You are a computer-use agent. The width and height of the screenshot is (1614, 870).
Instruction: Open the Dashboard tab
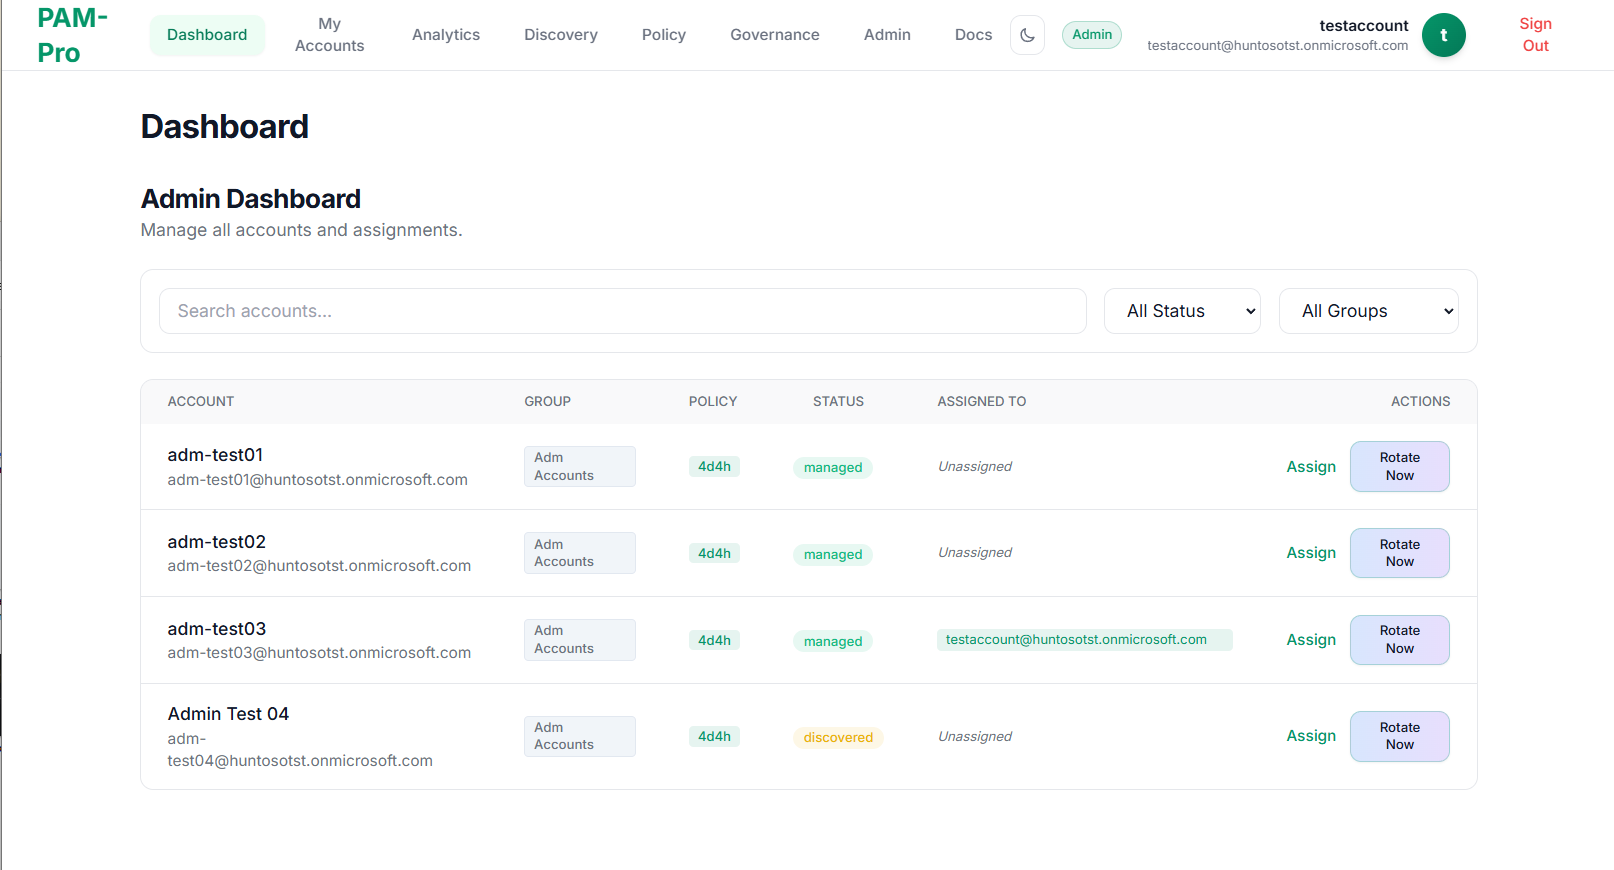click(207, 35)
